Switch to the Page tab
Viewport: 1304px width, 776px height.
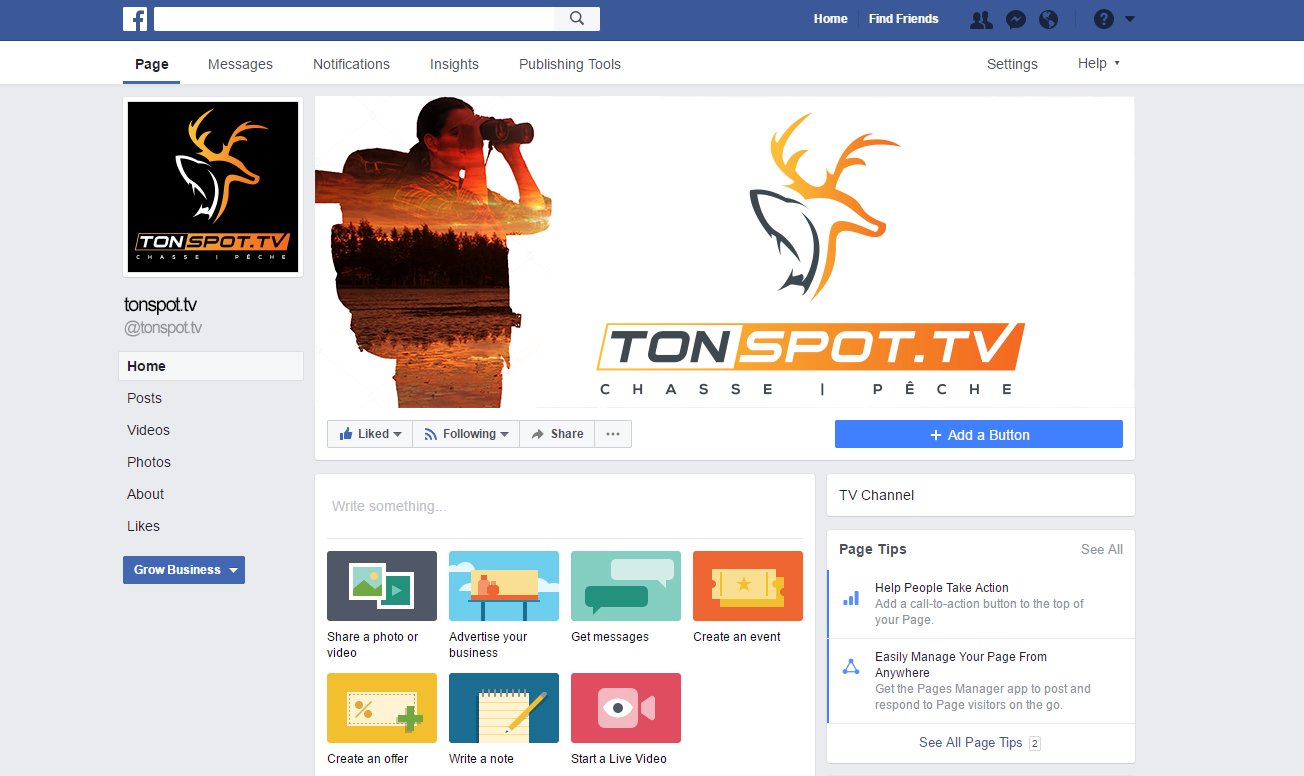click(x=152, y=64)
